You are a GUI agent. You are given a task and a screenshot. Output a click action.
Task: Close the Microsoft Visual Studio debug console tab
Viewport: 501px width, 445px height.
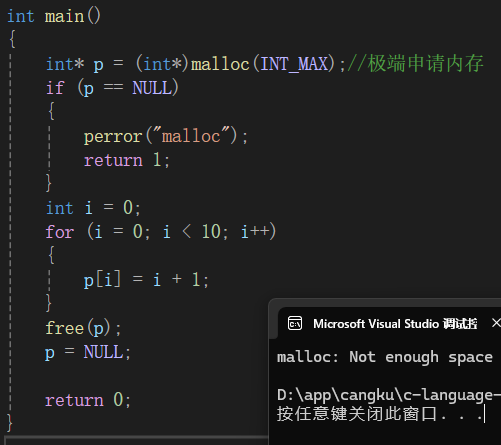(496, 323)
